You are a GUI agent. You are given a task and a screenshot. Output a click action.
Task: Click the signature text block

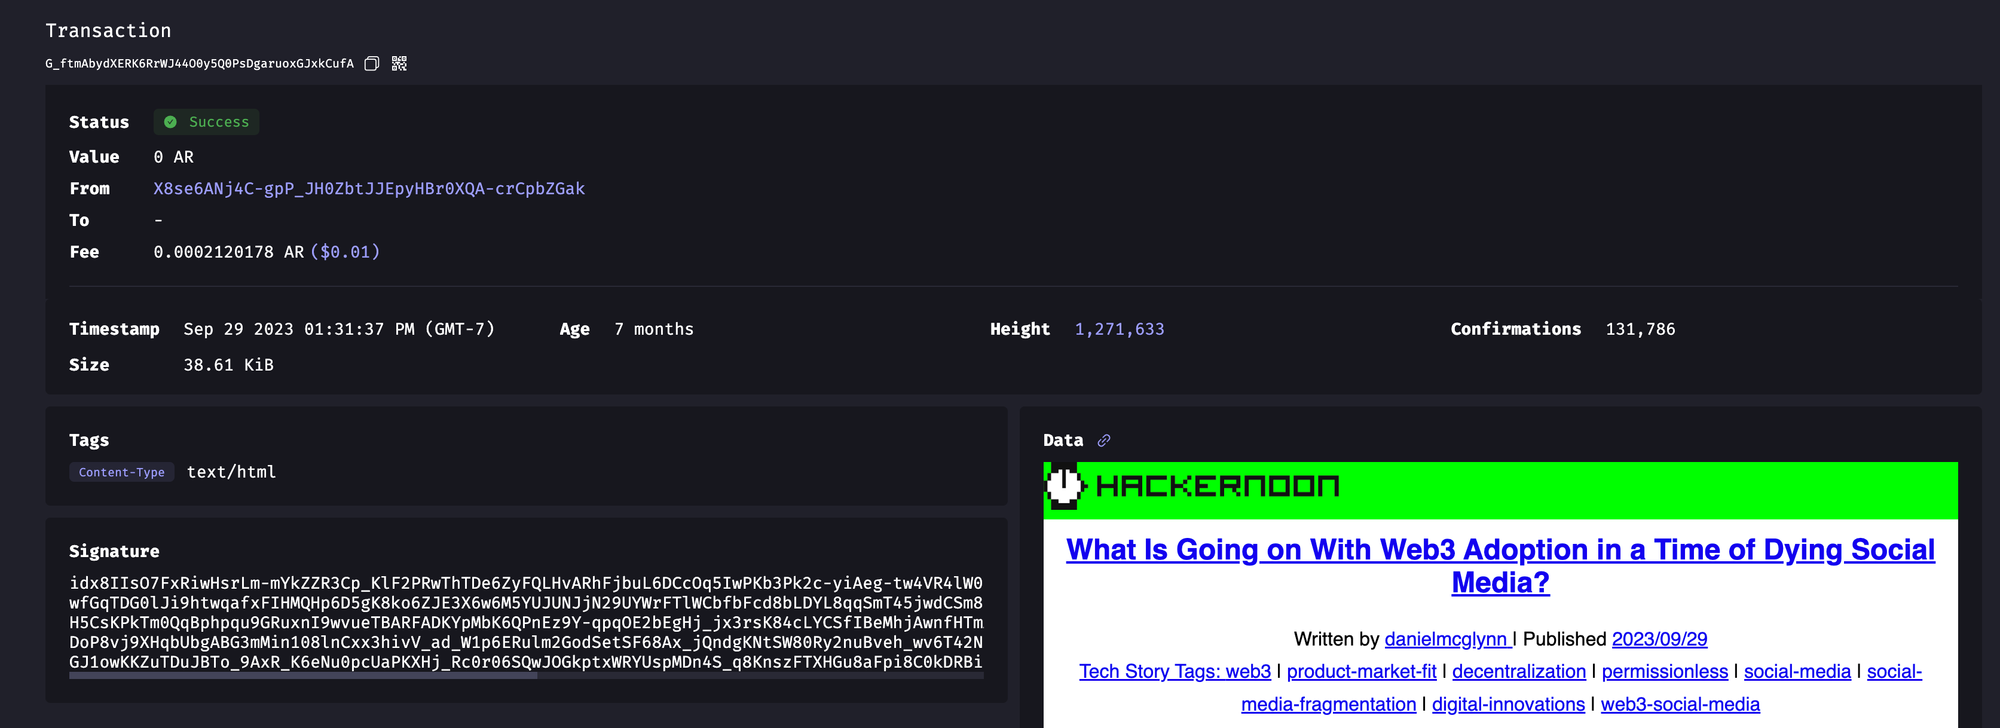(526, 622)
